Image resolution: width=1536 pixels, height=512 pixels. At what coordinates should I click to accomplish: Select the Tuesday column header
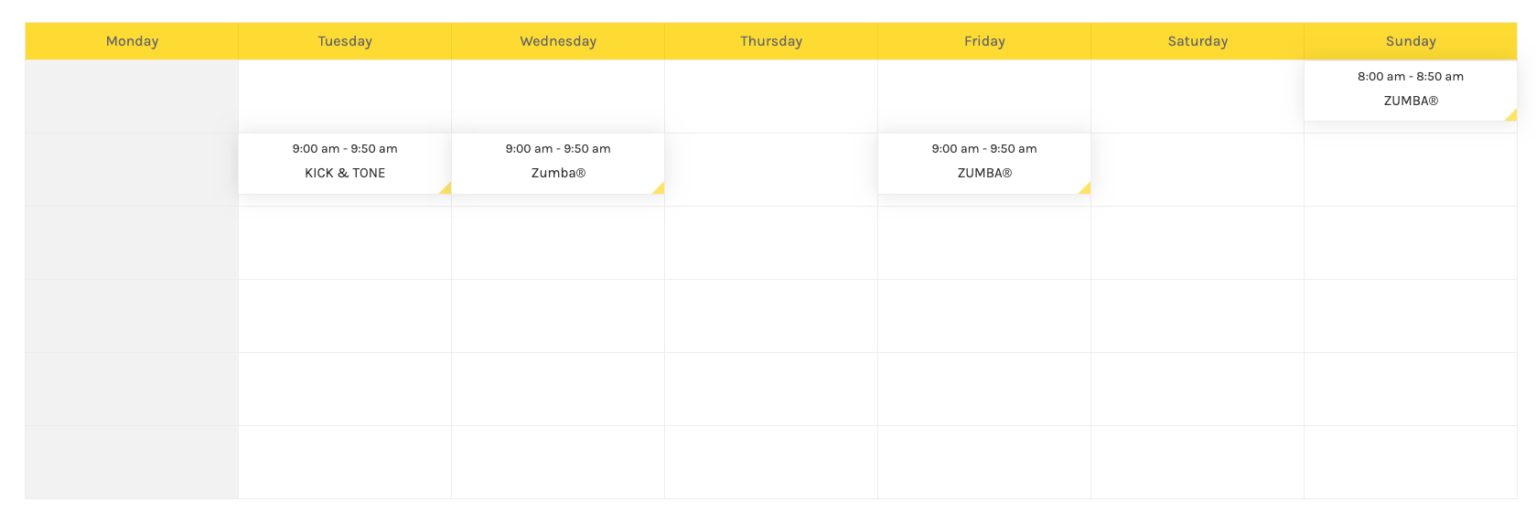tap(345, 41)
